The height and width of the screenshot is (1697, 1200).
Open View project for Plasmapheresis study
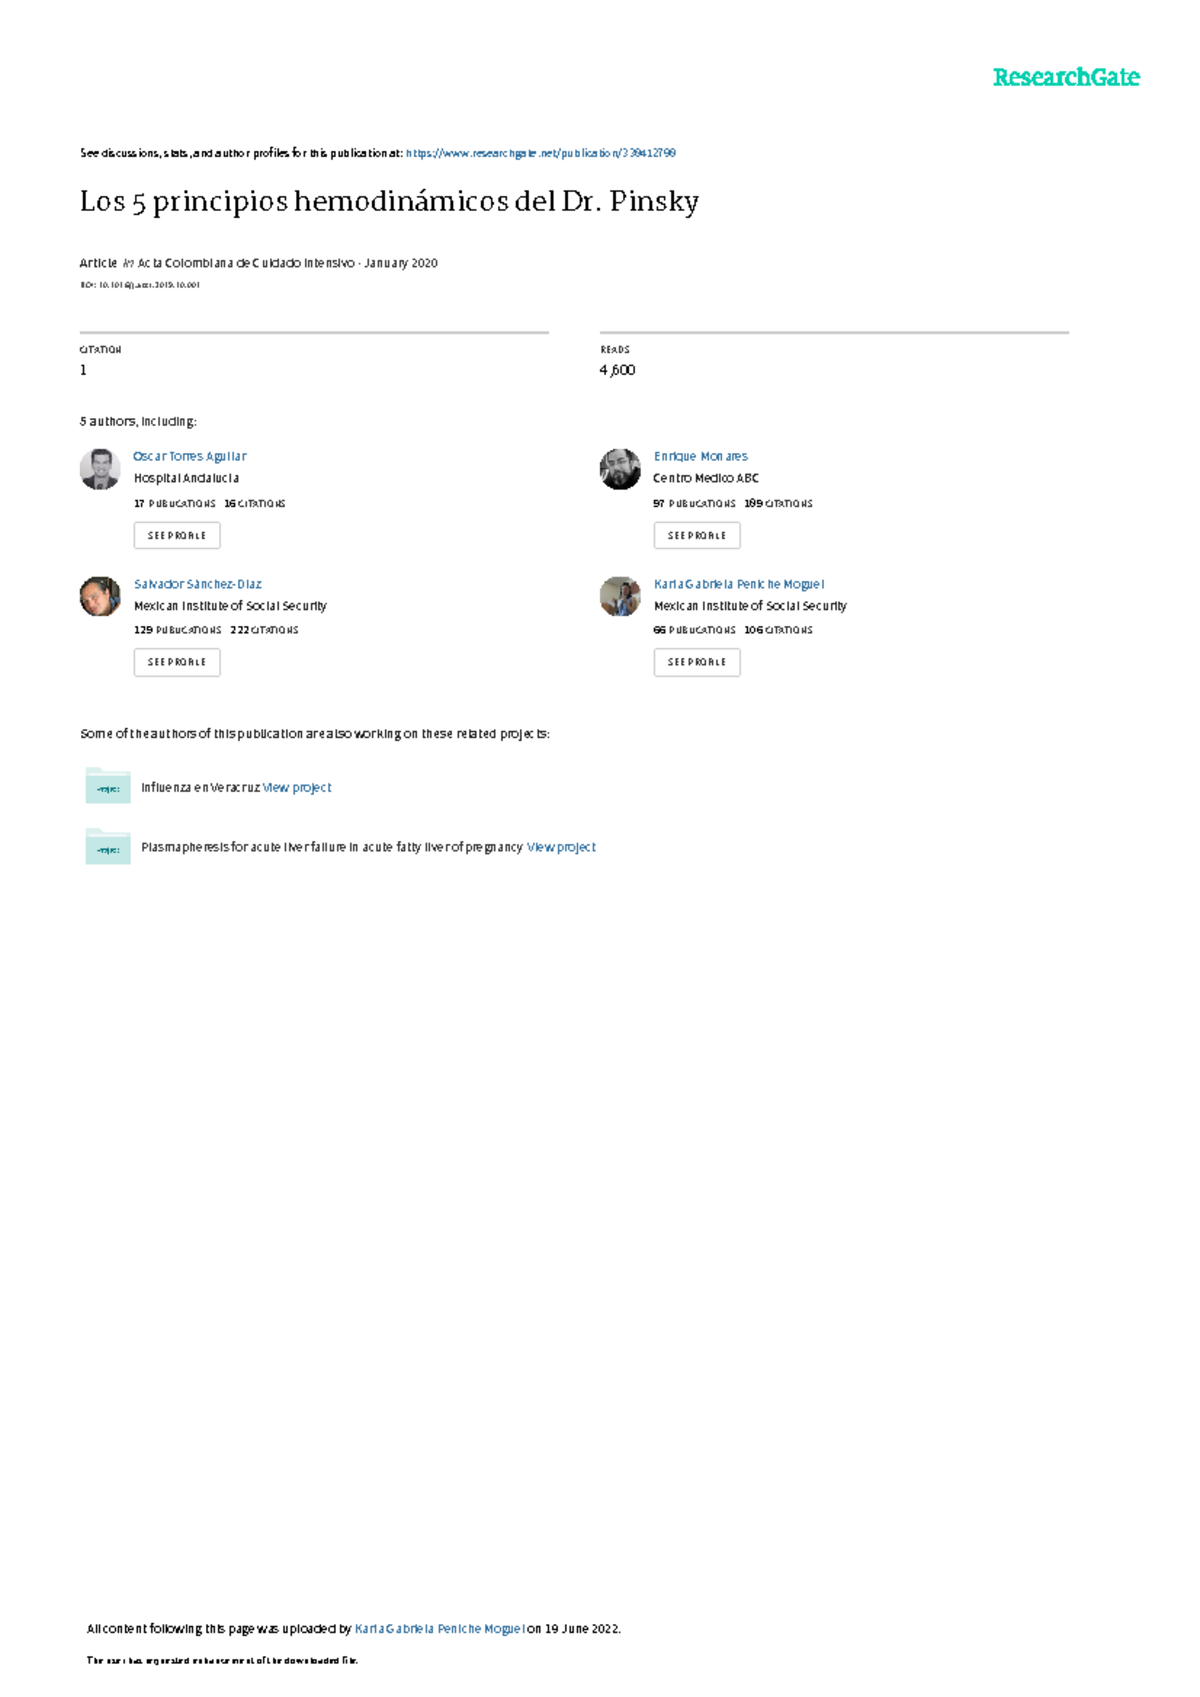(x=561, y=847)
